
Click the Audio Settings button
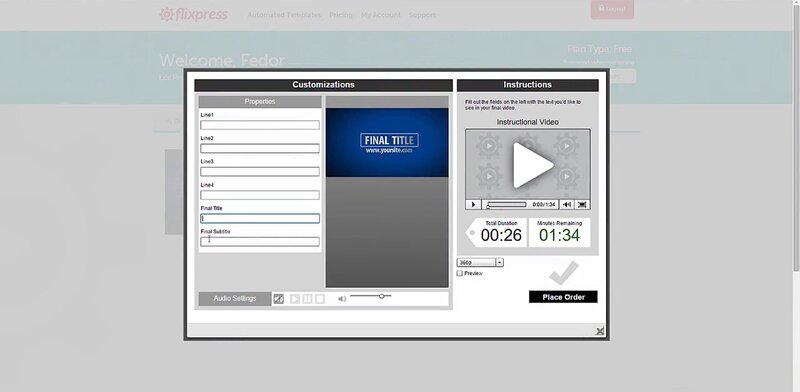point(235,299)
